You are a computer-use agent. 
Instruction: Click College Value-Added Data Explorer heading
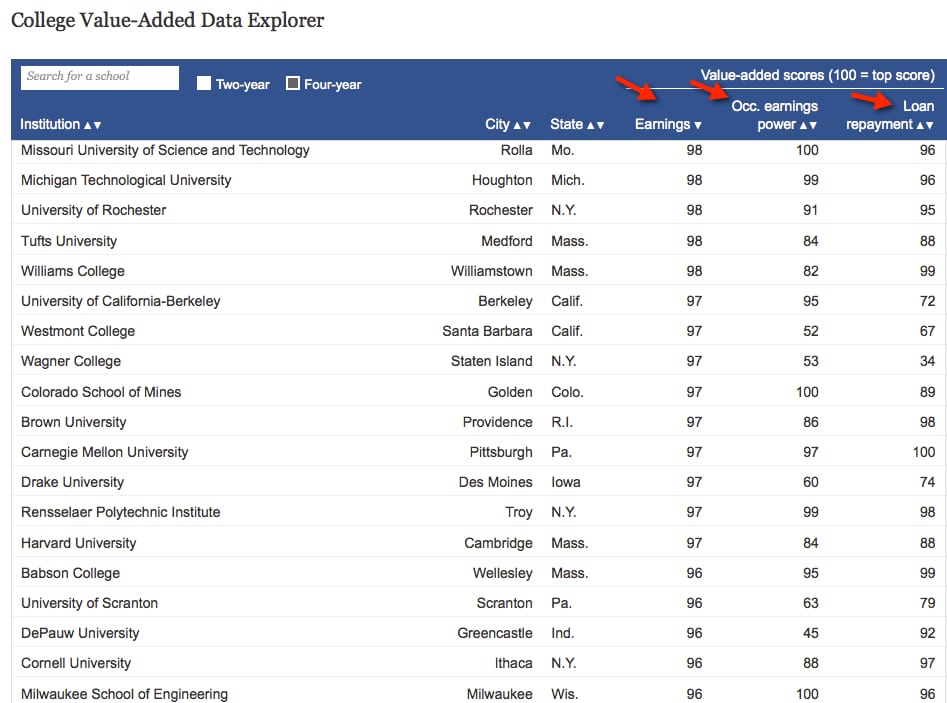tap(167, 21)
